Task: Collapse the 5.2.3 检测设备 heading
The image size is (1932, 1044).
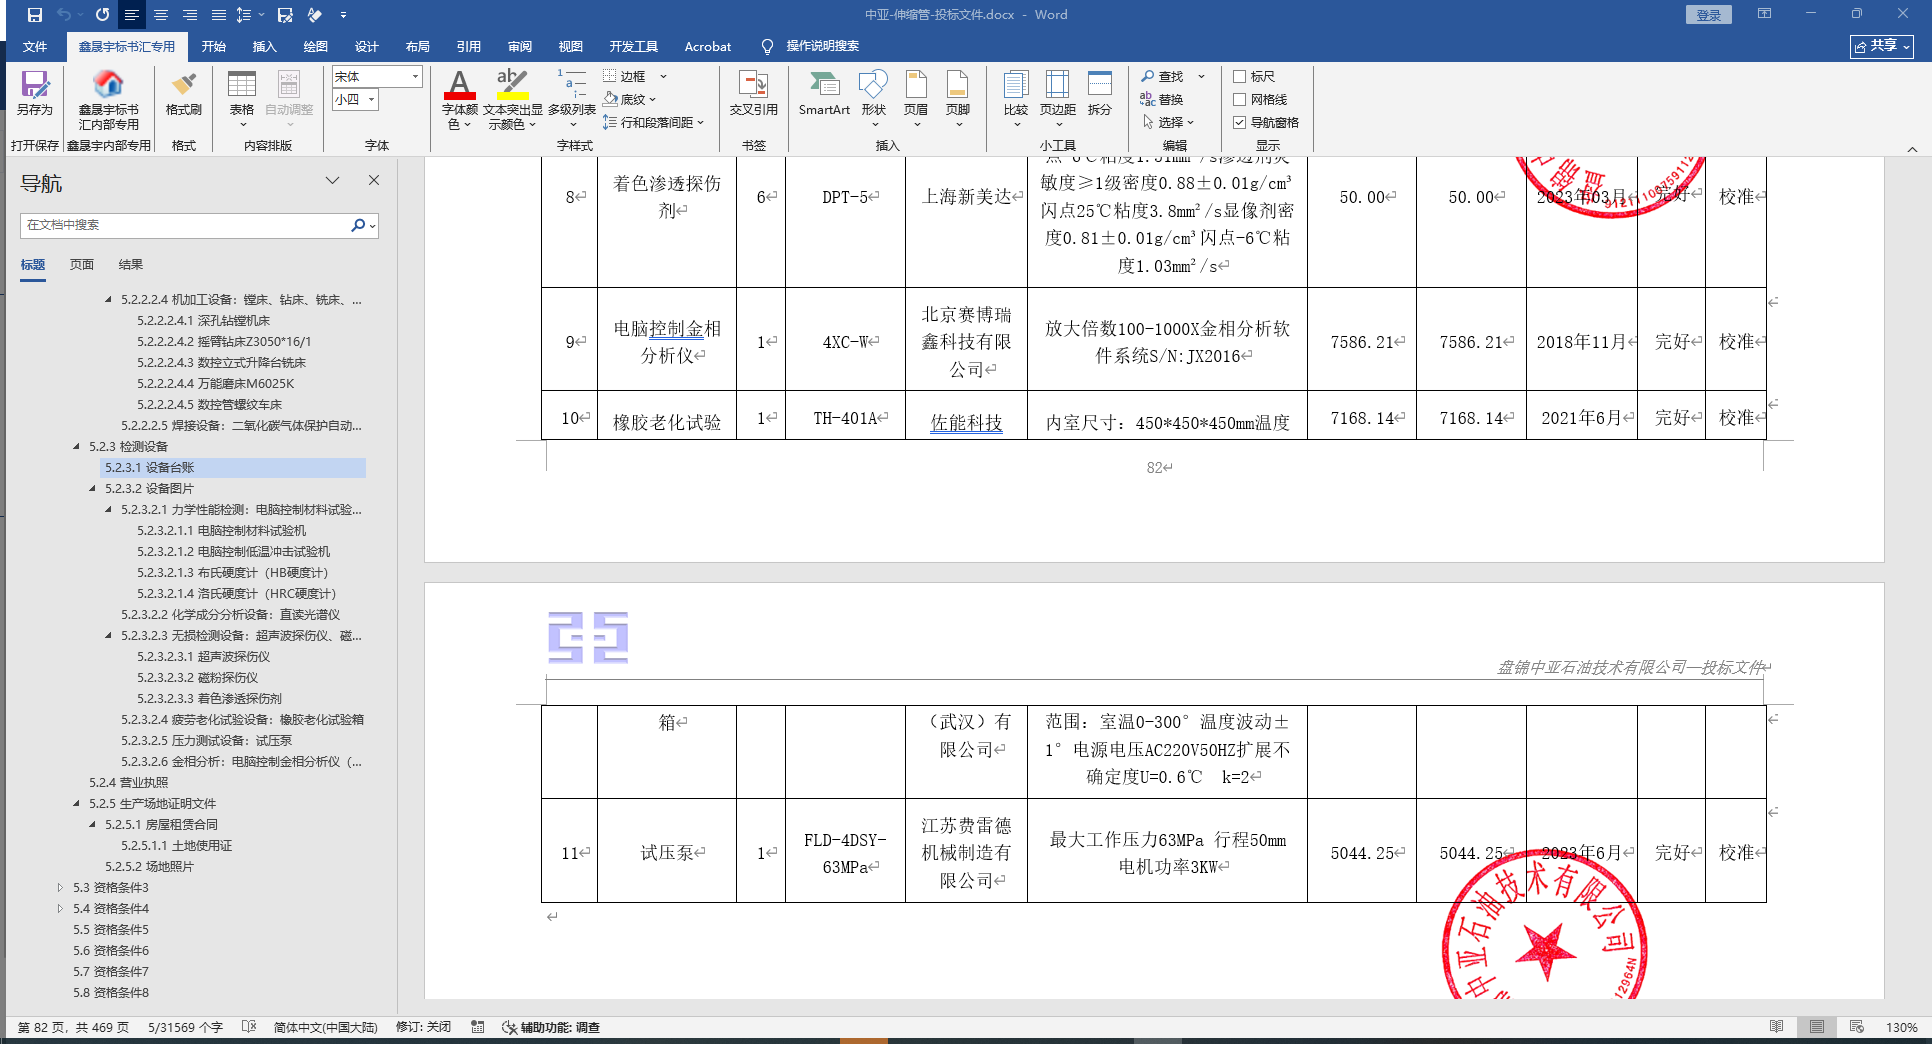Action: point(76,446)
